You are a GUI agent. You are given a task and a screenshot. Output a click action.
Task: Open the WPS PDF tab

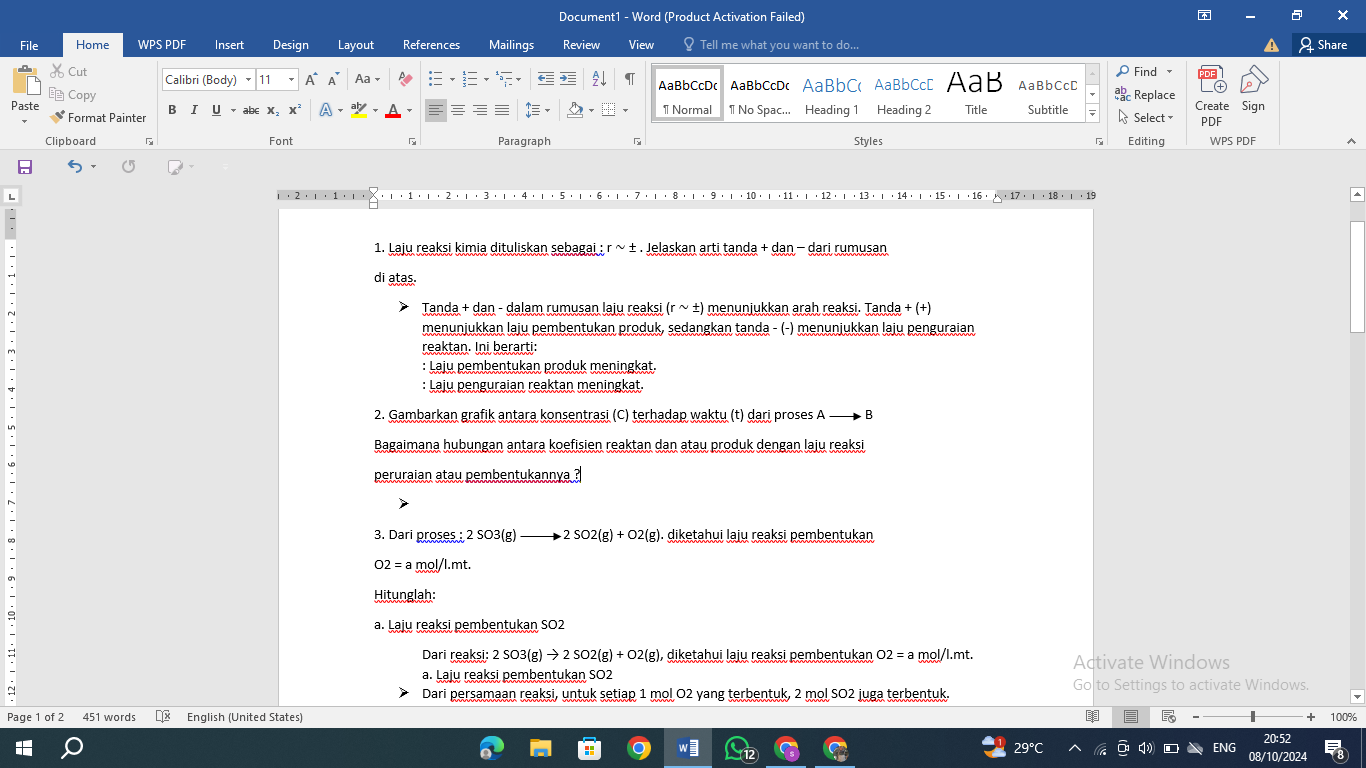pos(162,45)
